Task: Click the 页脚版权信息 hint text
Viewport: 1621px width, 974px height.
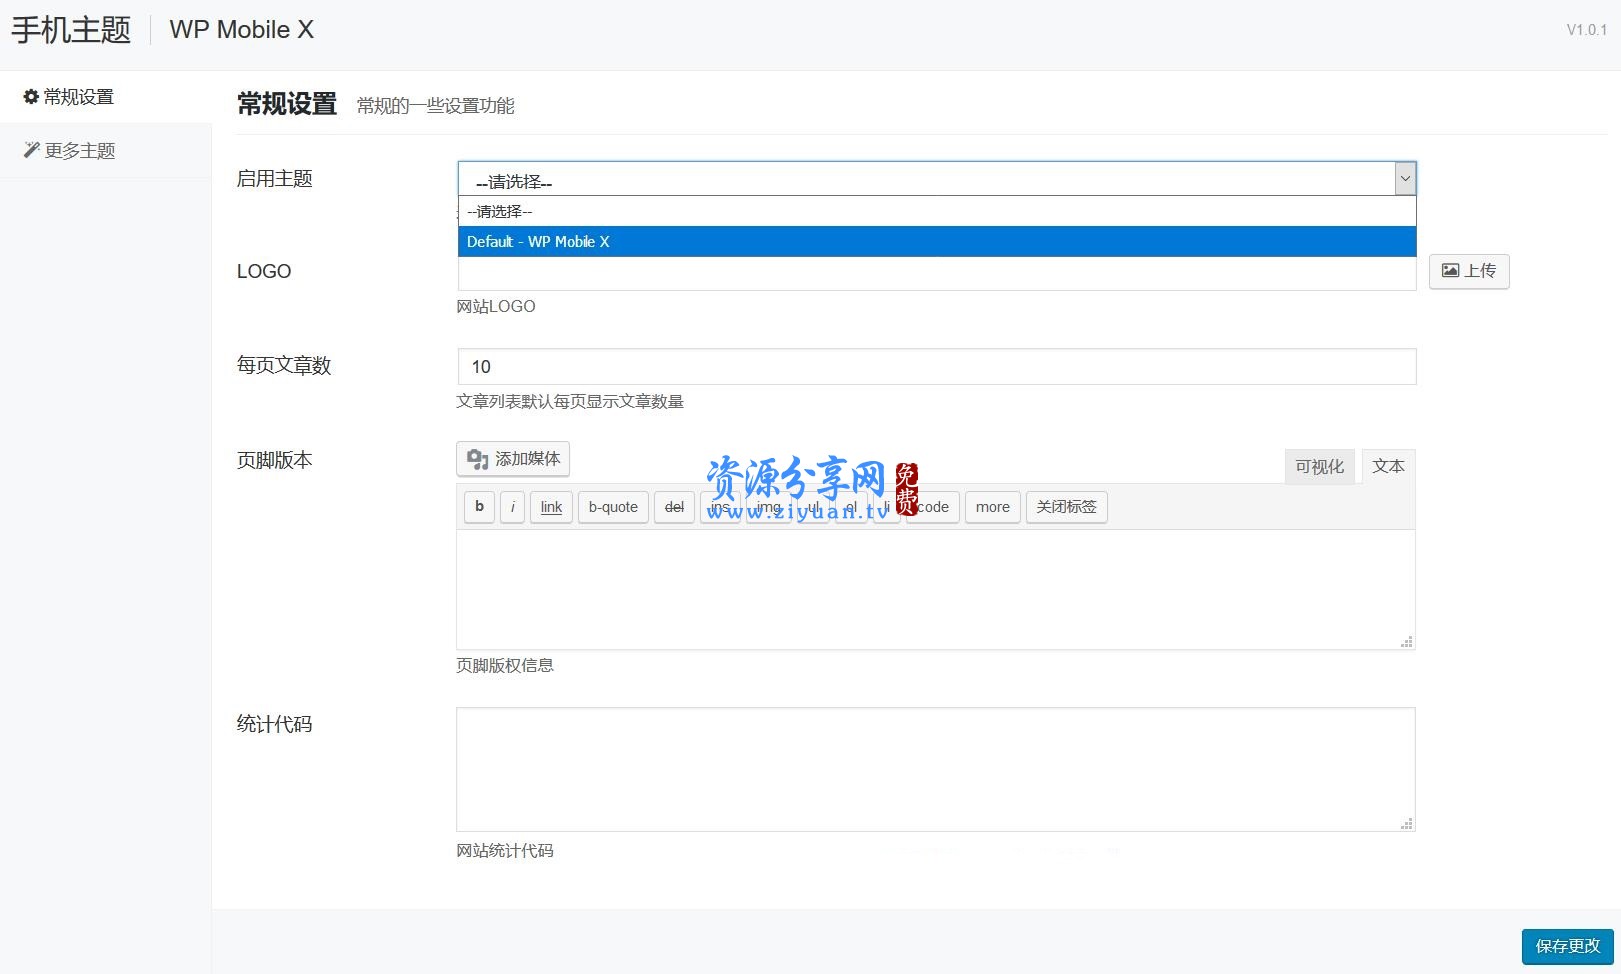Action: [505, 666]
